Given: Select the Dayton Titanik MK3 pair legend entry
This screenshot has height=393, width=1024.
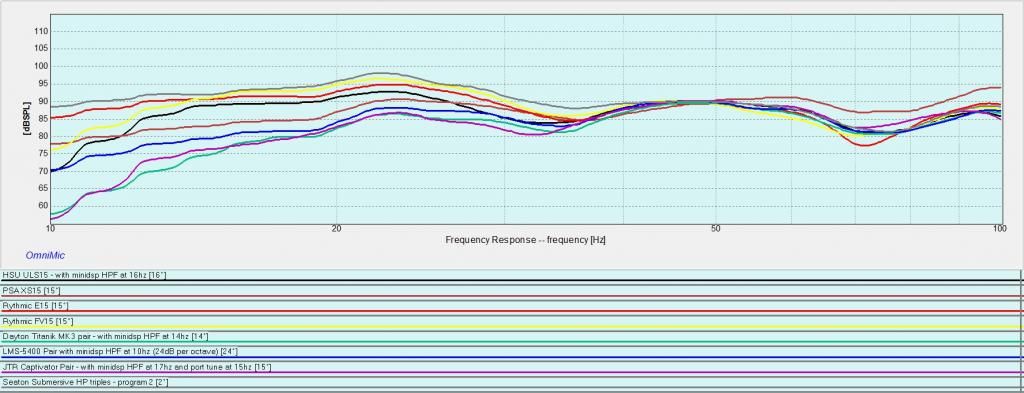Looking at the screenshot, I should pos(510,337).
